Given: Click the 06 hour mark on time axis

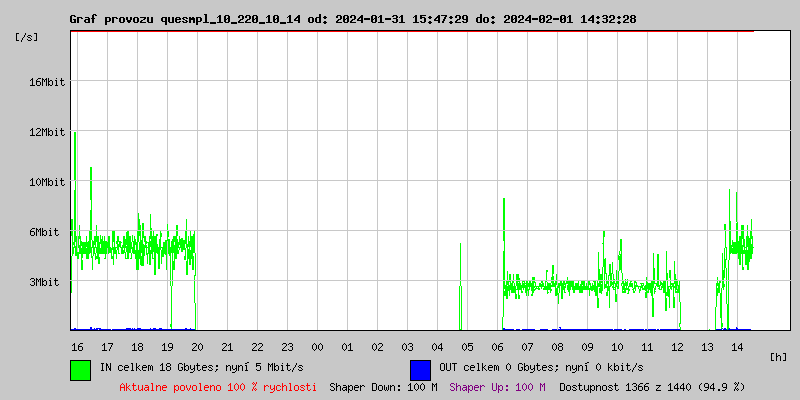Looking at the screenshot, I should (497, 346).
